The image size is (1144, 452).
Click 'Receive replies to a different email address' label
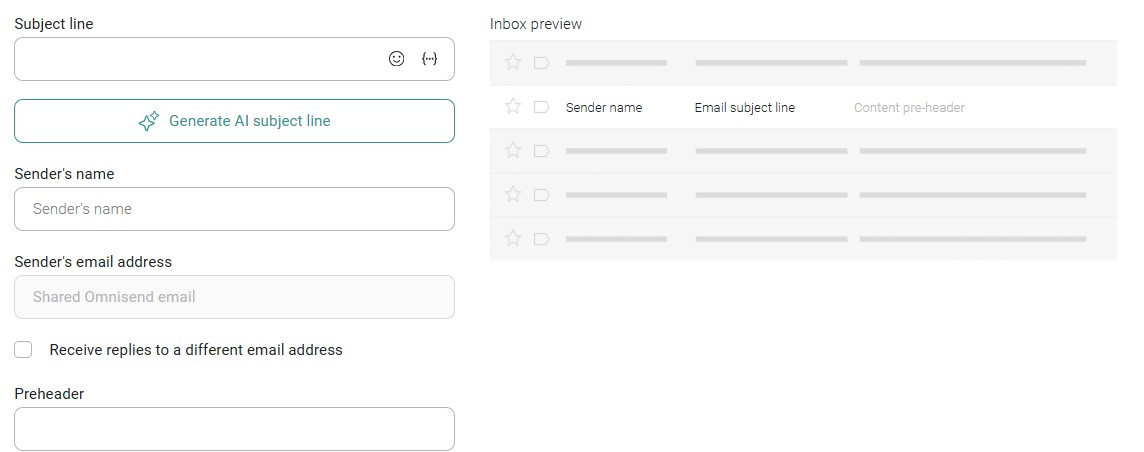tap(196, 350)
